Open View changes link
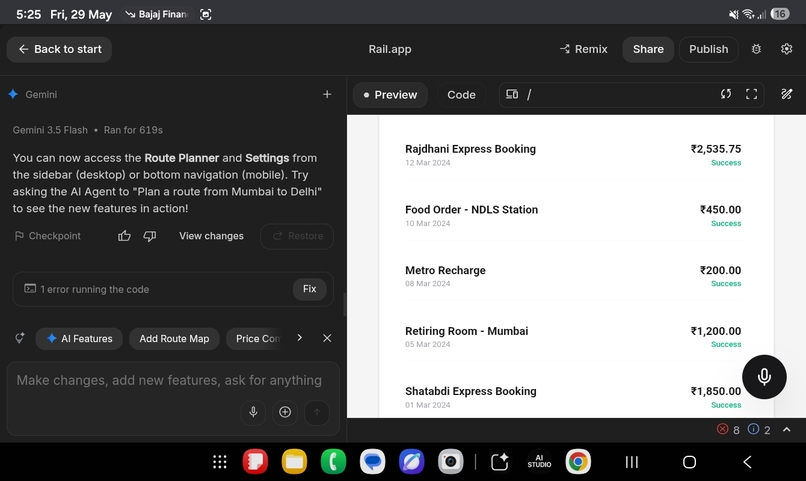 point(211,236)
